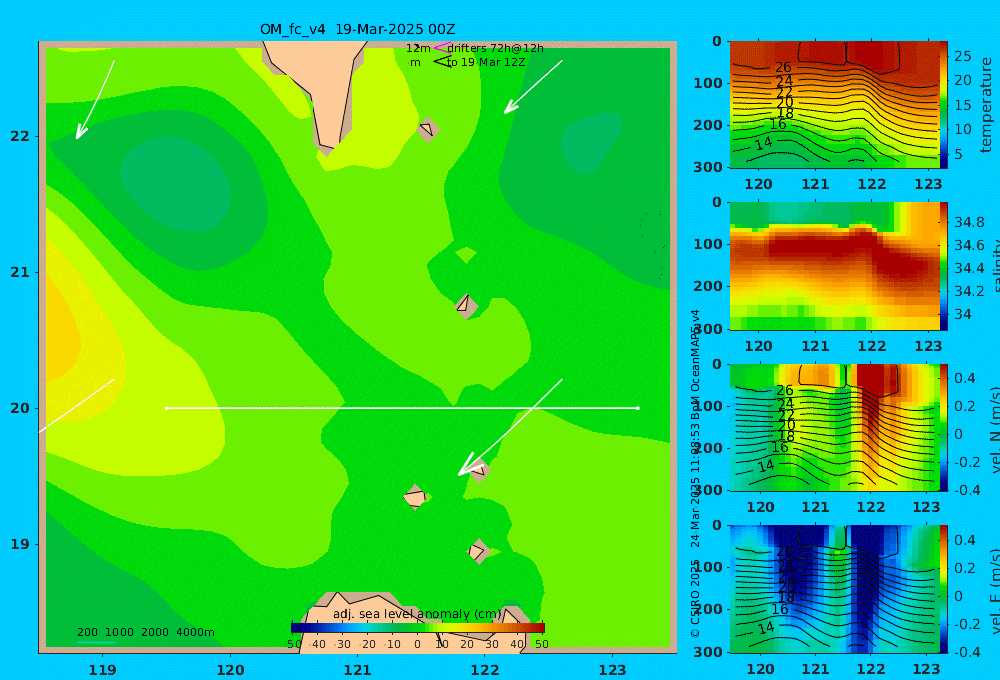Open the eastward velocity section plot
1000x680 pixels.
point(835,589)
